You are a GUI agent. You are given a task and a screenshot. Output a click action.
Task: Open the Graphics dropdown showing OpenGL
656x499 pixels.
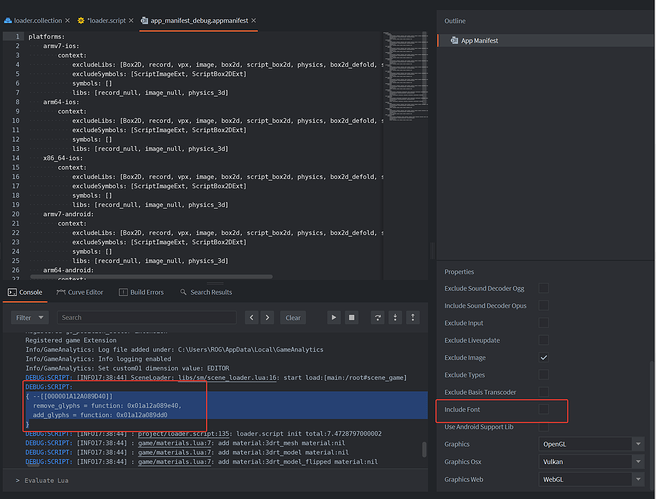click(591, 444)
